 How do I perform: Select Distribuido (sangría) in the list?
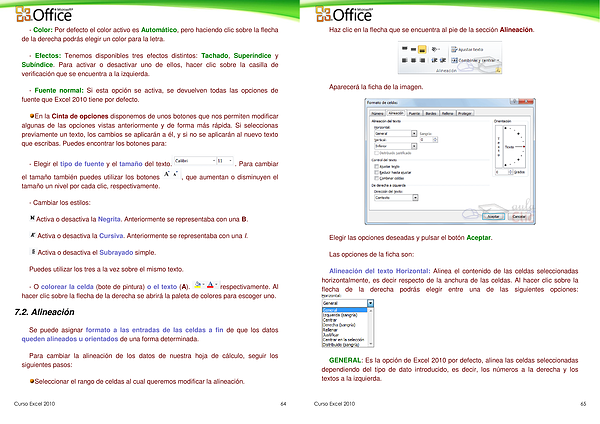(x=345, y=344)
